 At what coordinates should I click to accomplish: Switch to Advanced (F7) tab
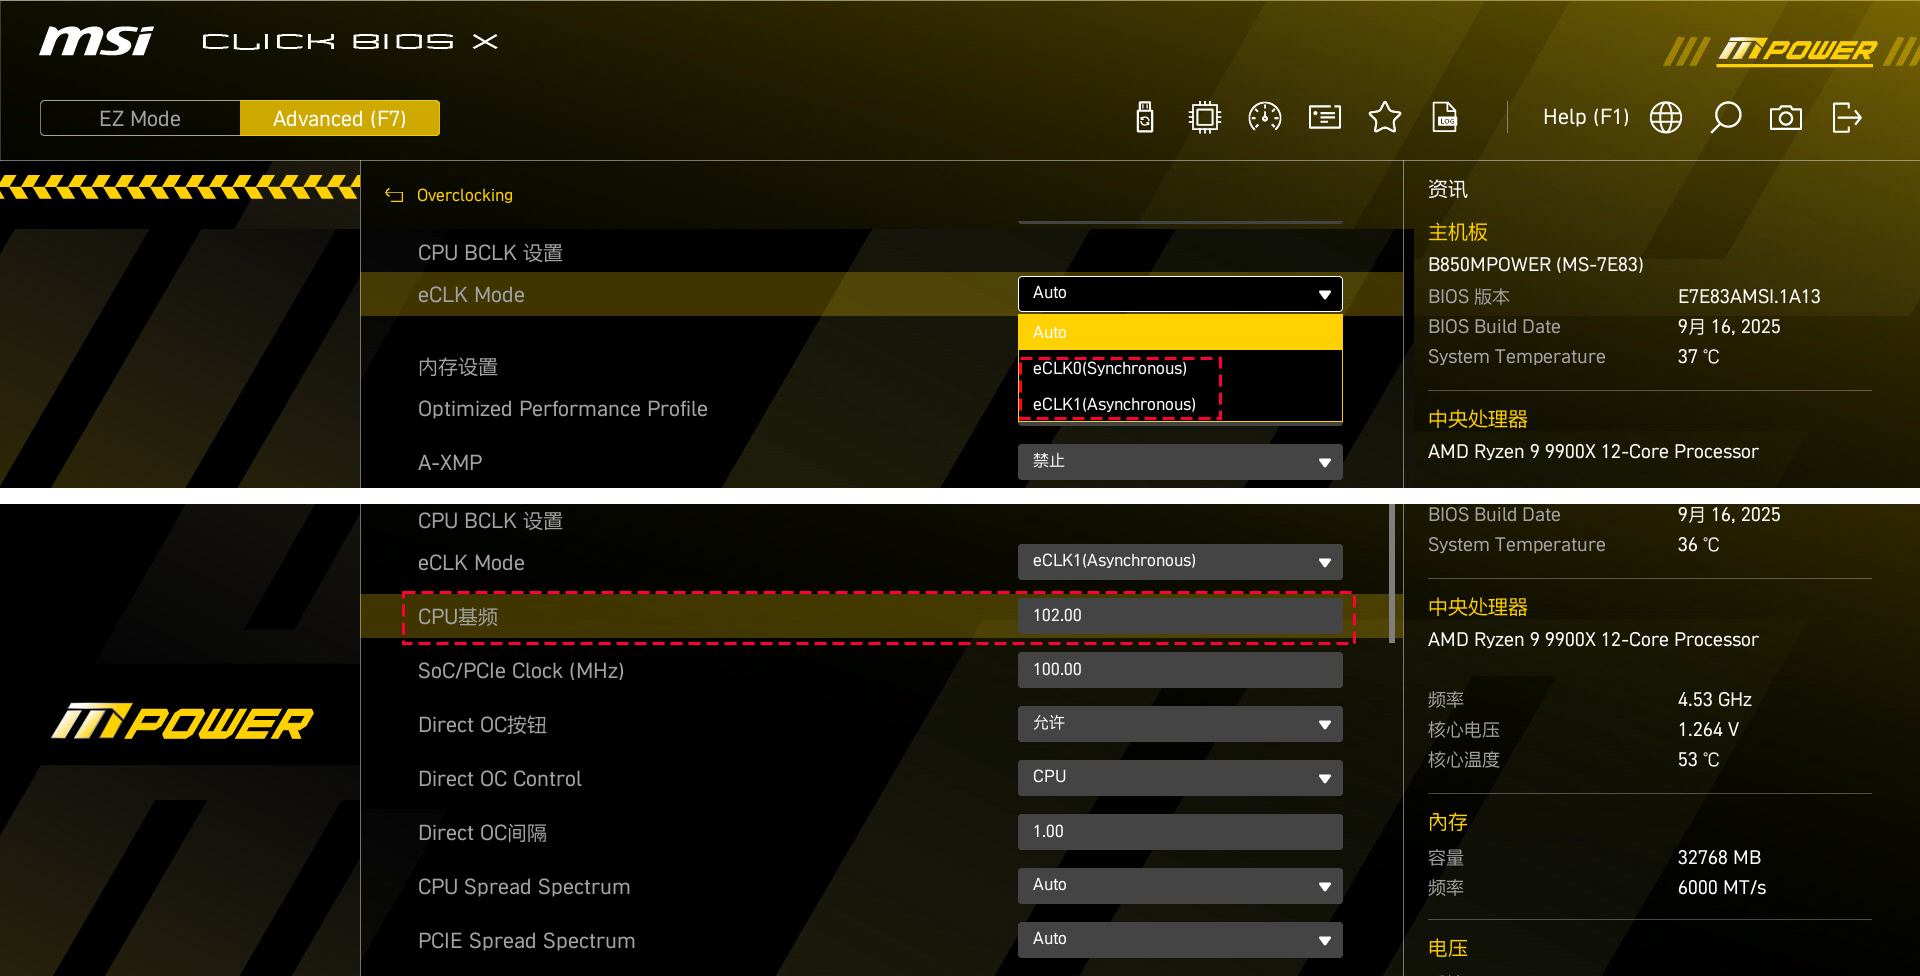[x=340, y=118]
